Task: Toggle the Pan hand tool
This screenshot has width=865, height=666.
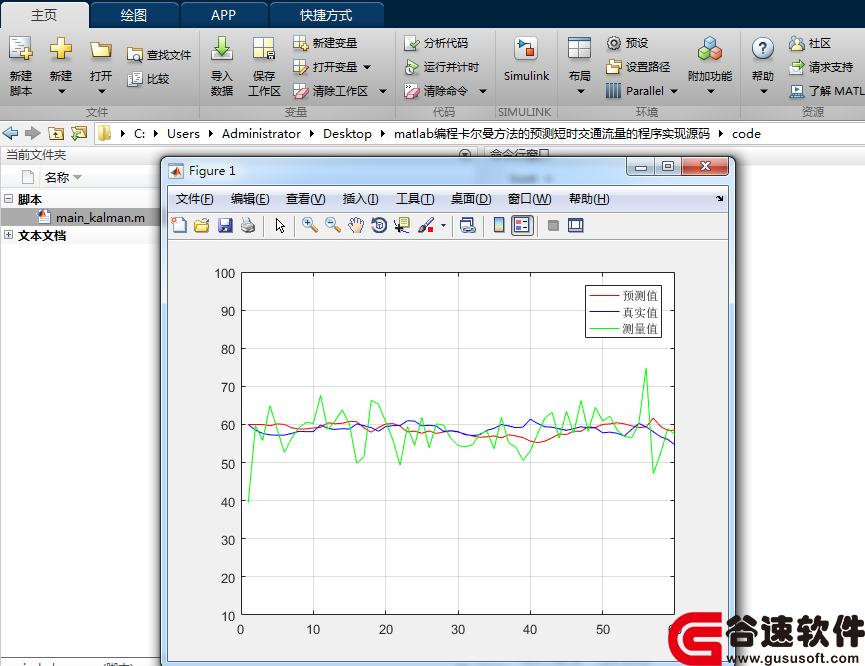Action: [356, 225]
